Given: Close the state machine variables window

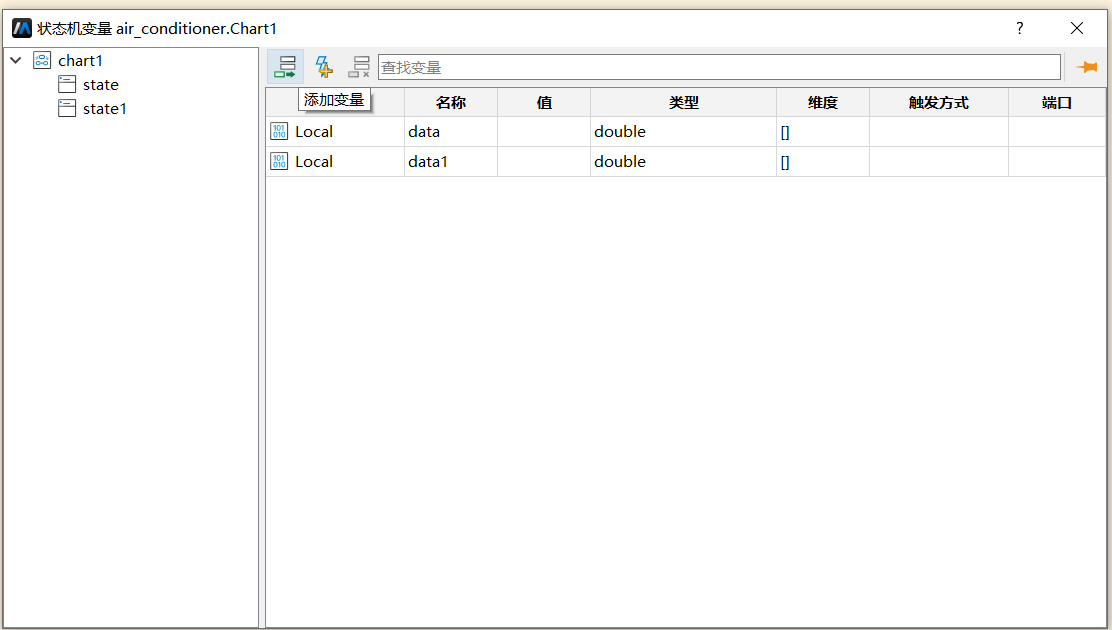Looking at the screenshot, I should pyautogui.click(x=1077, y=28).
